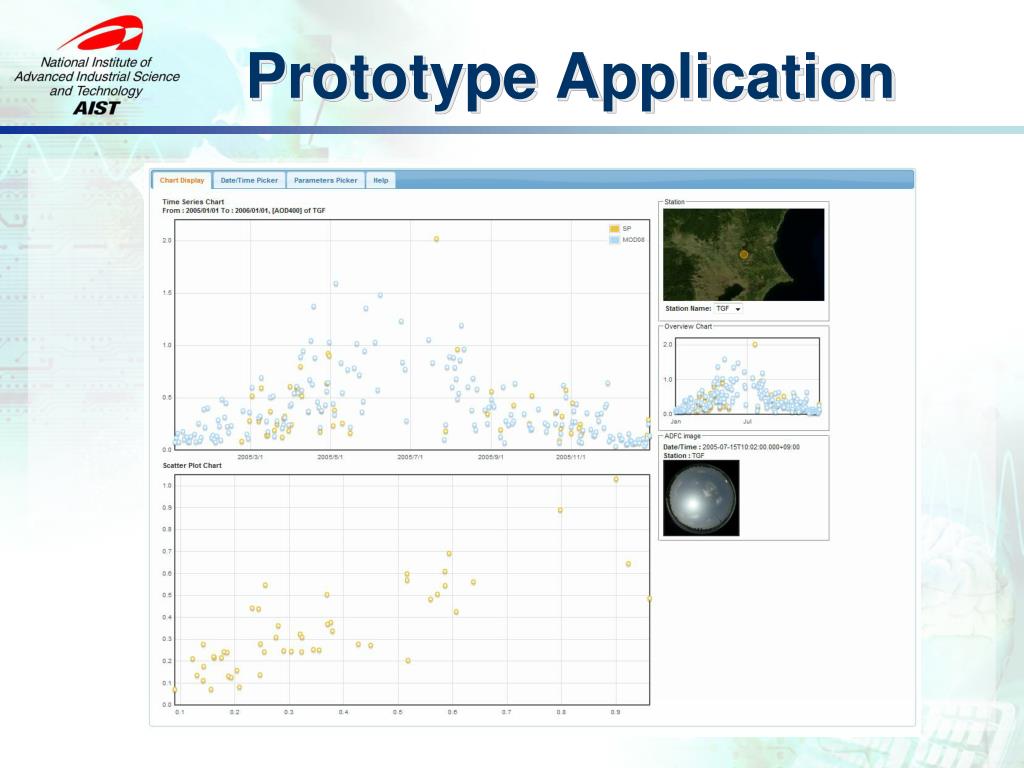Click the '2005/5/1' axis label
The width and height of the screenshot is (1024, 768).
330,457
